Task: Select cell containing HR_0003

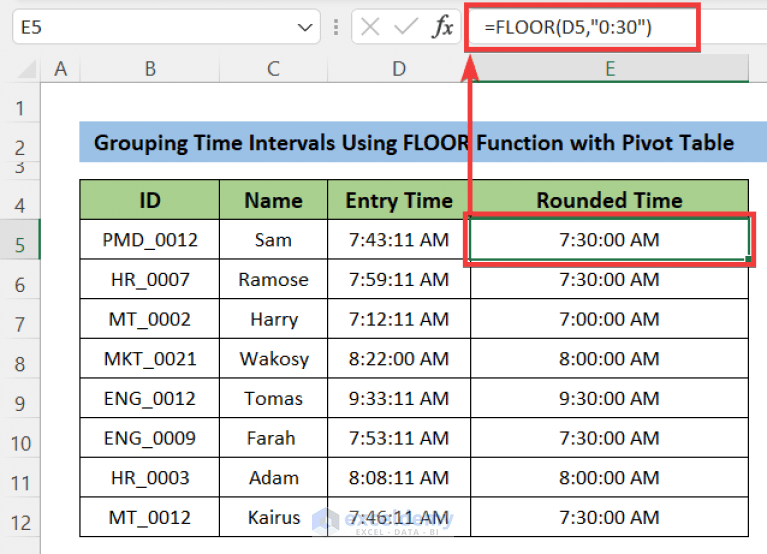Action: coord(150,477)
